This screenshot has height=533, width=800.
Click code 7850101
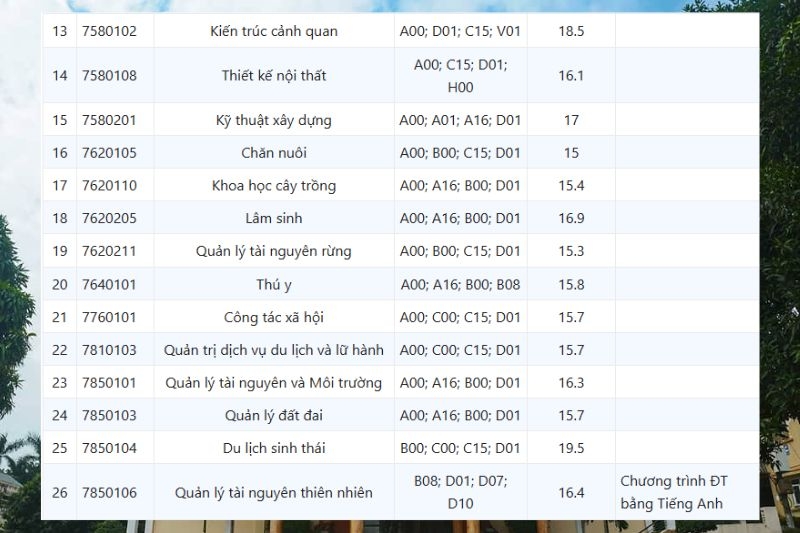(109, 383)
